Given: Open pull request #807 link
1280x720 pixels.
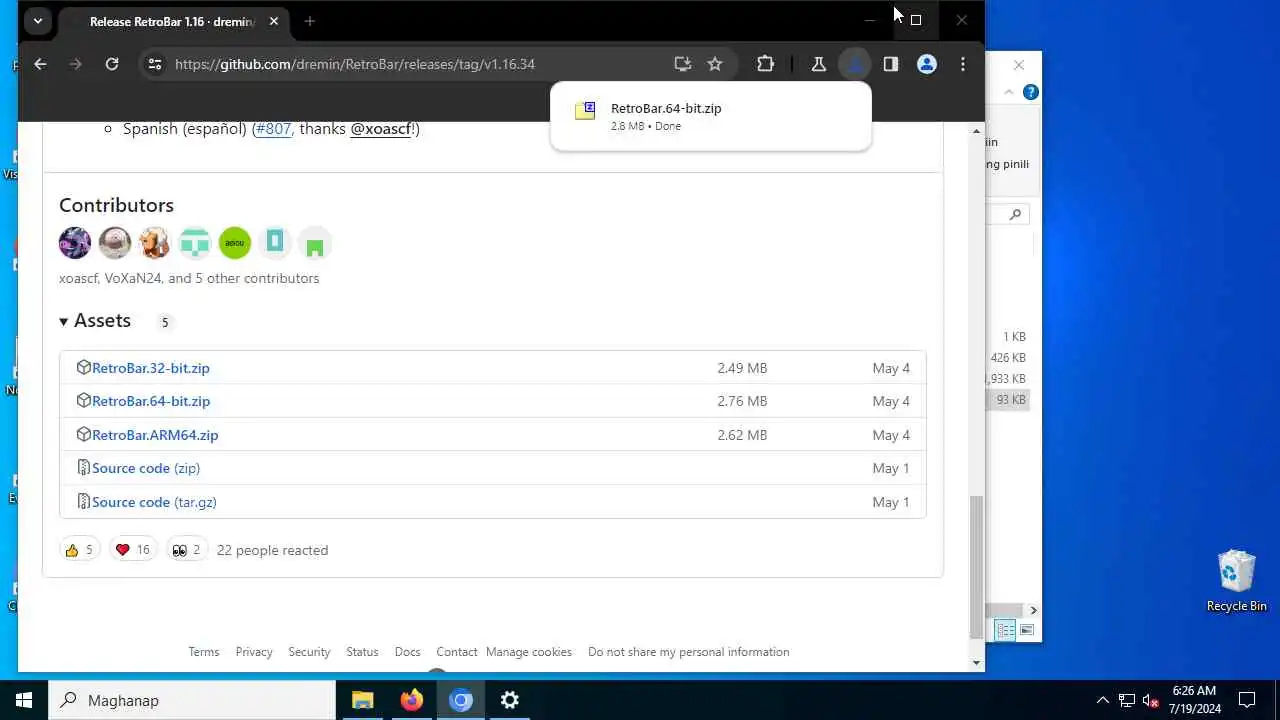Looking at the screenshot, I should [x=273, y=129].
